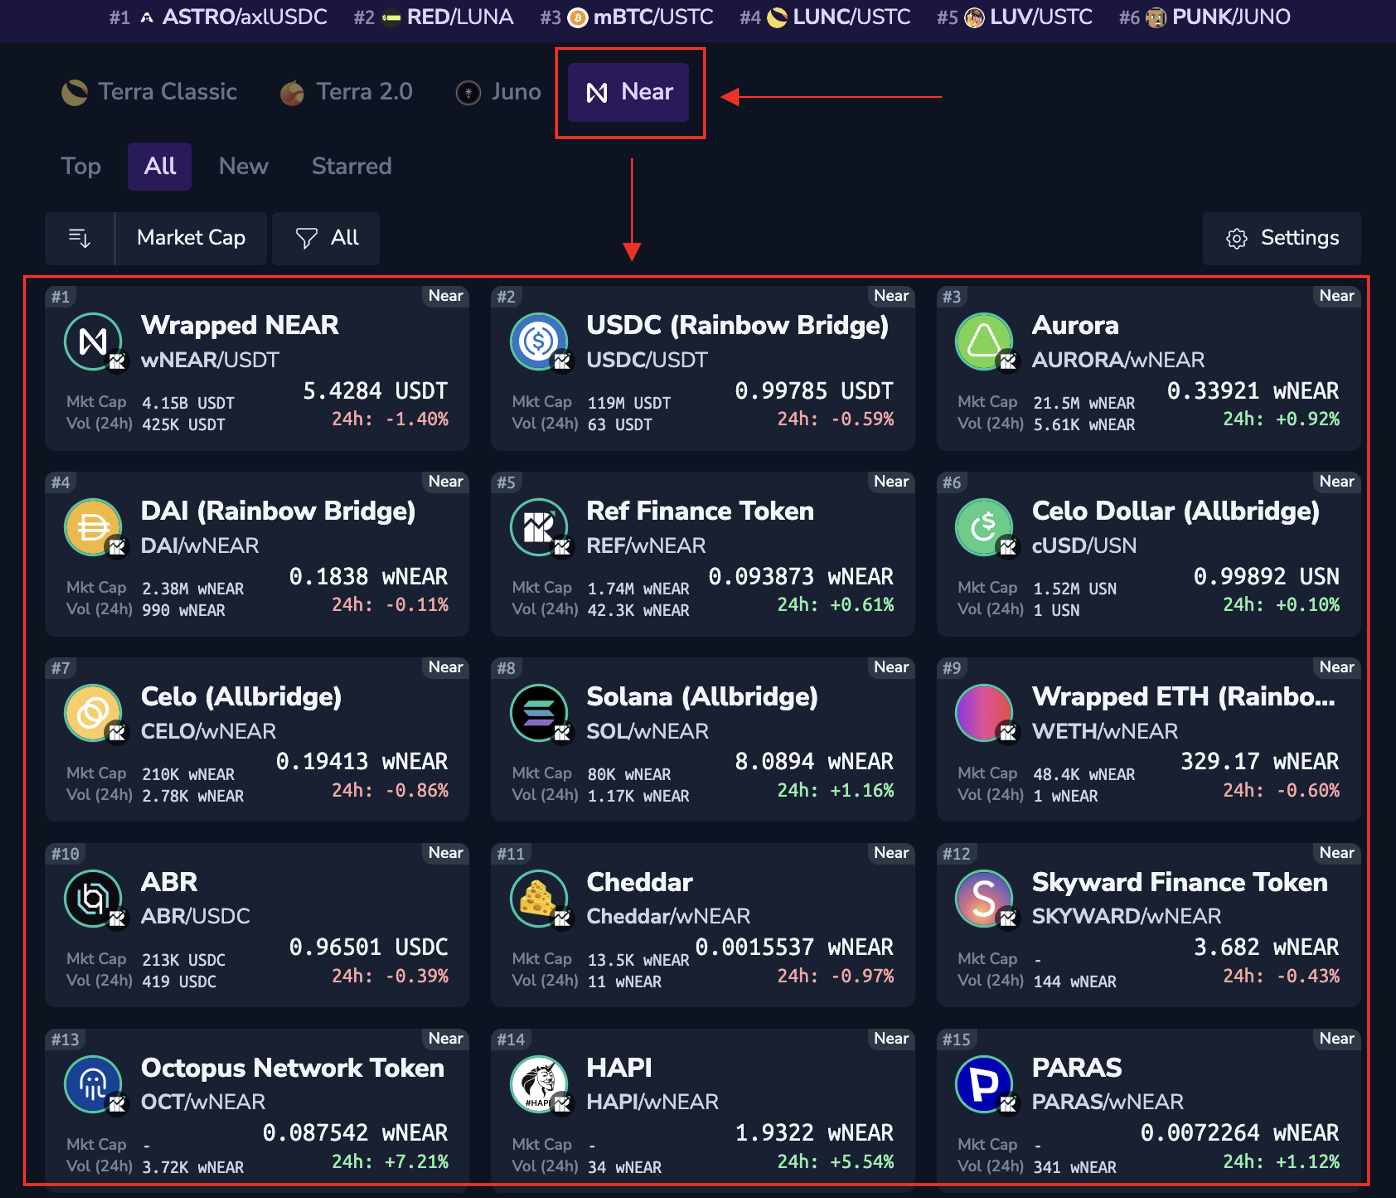Click the Wrapped ETH token icon
The height and width of the screenshot is (1198, 1396).
point(984,713)
